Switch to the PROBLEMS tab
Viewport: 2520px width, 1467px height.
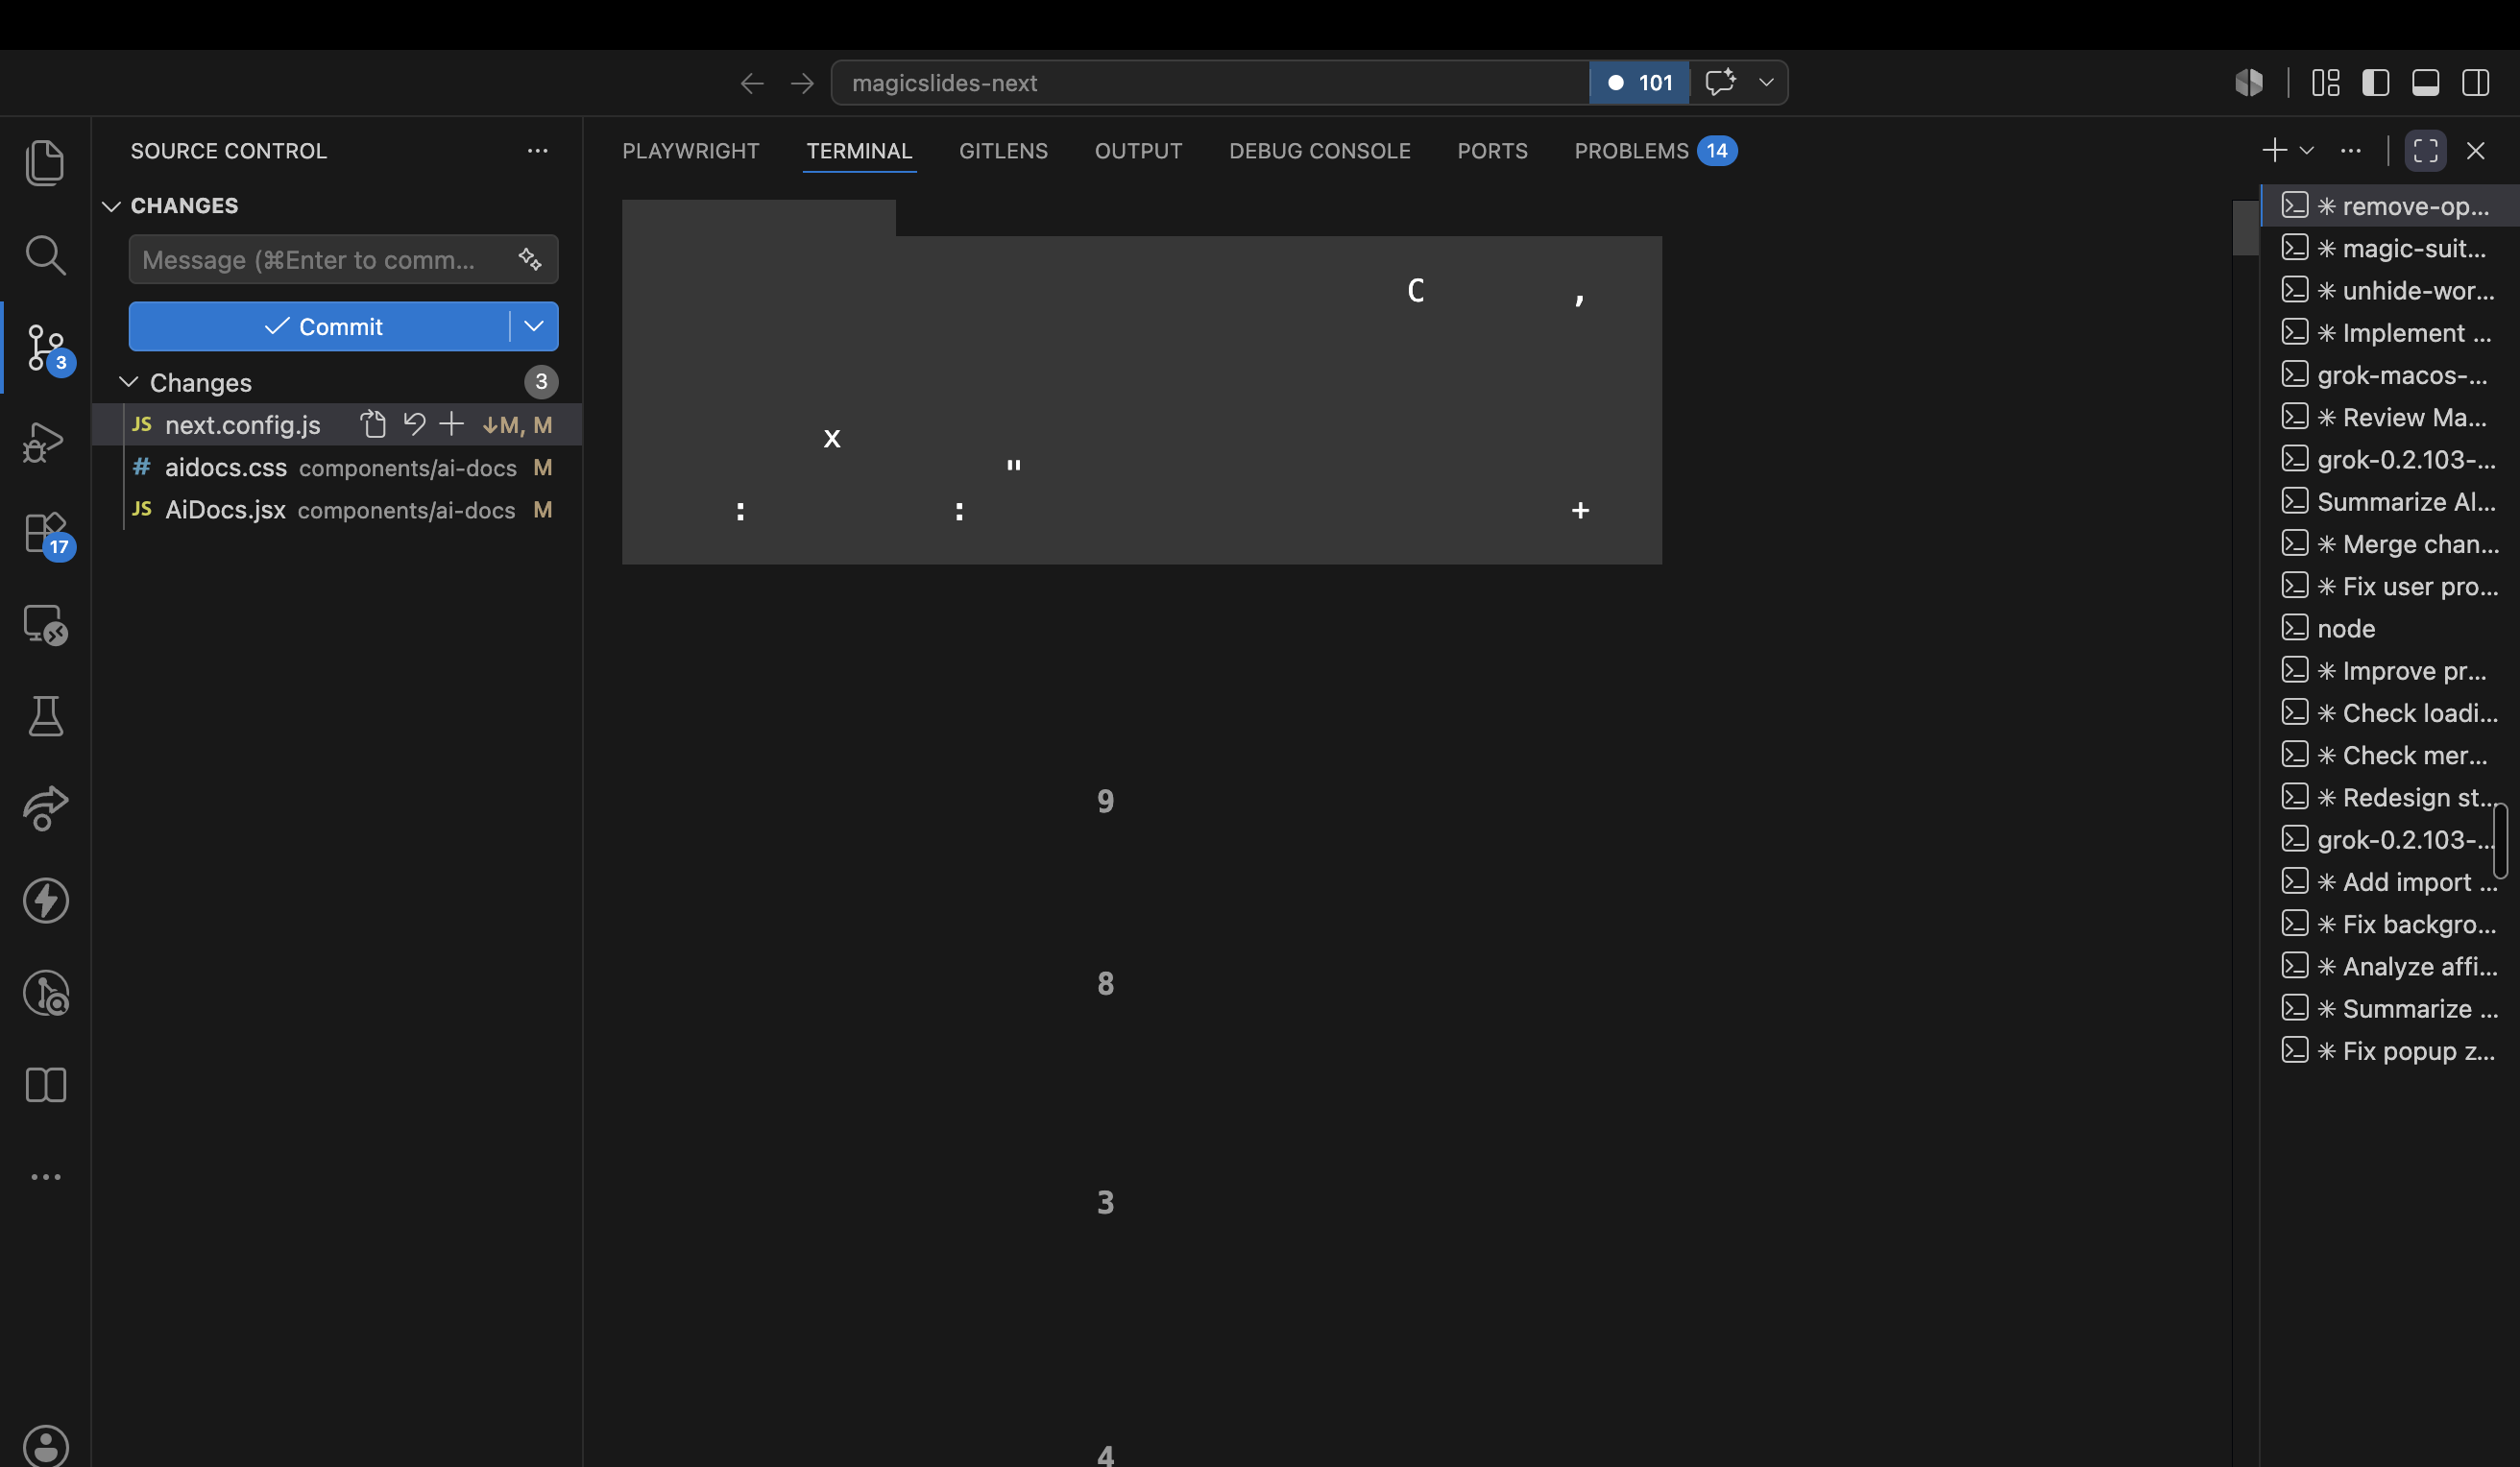[x=1655, y=151]
